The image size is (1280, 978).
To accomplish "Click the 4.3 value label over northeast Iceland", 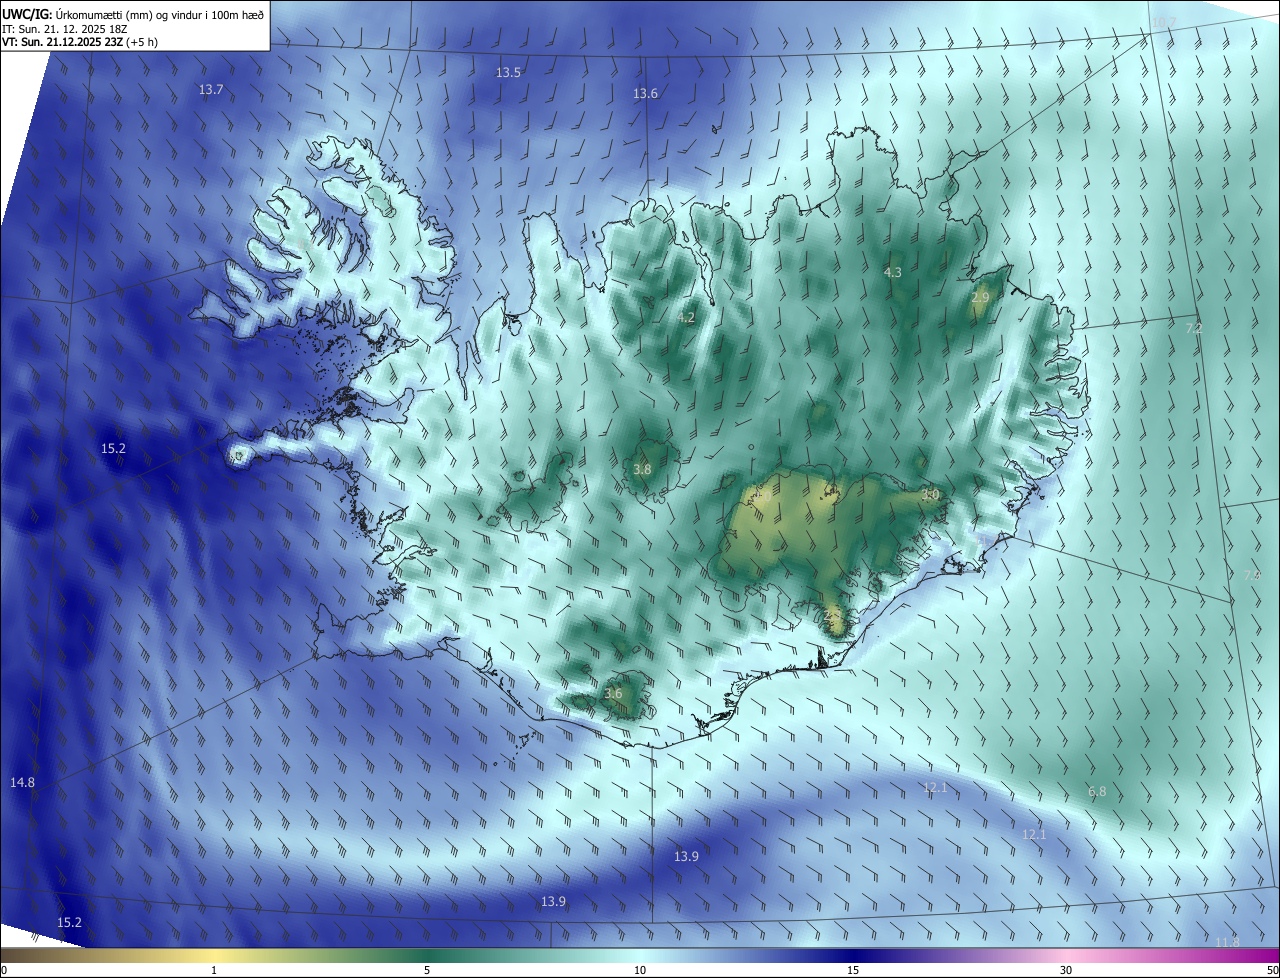I will click(x=893, y=273).
